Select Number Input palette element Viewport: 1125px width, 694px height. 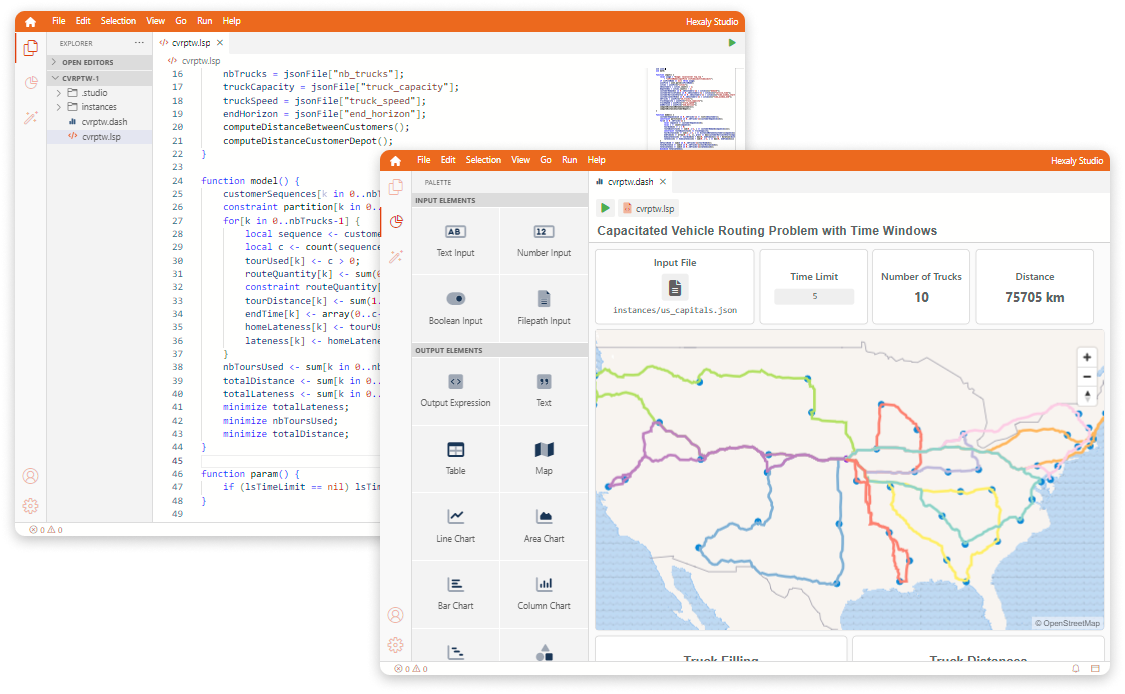(x=544, y=240)
